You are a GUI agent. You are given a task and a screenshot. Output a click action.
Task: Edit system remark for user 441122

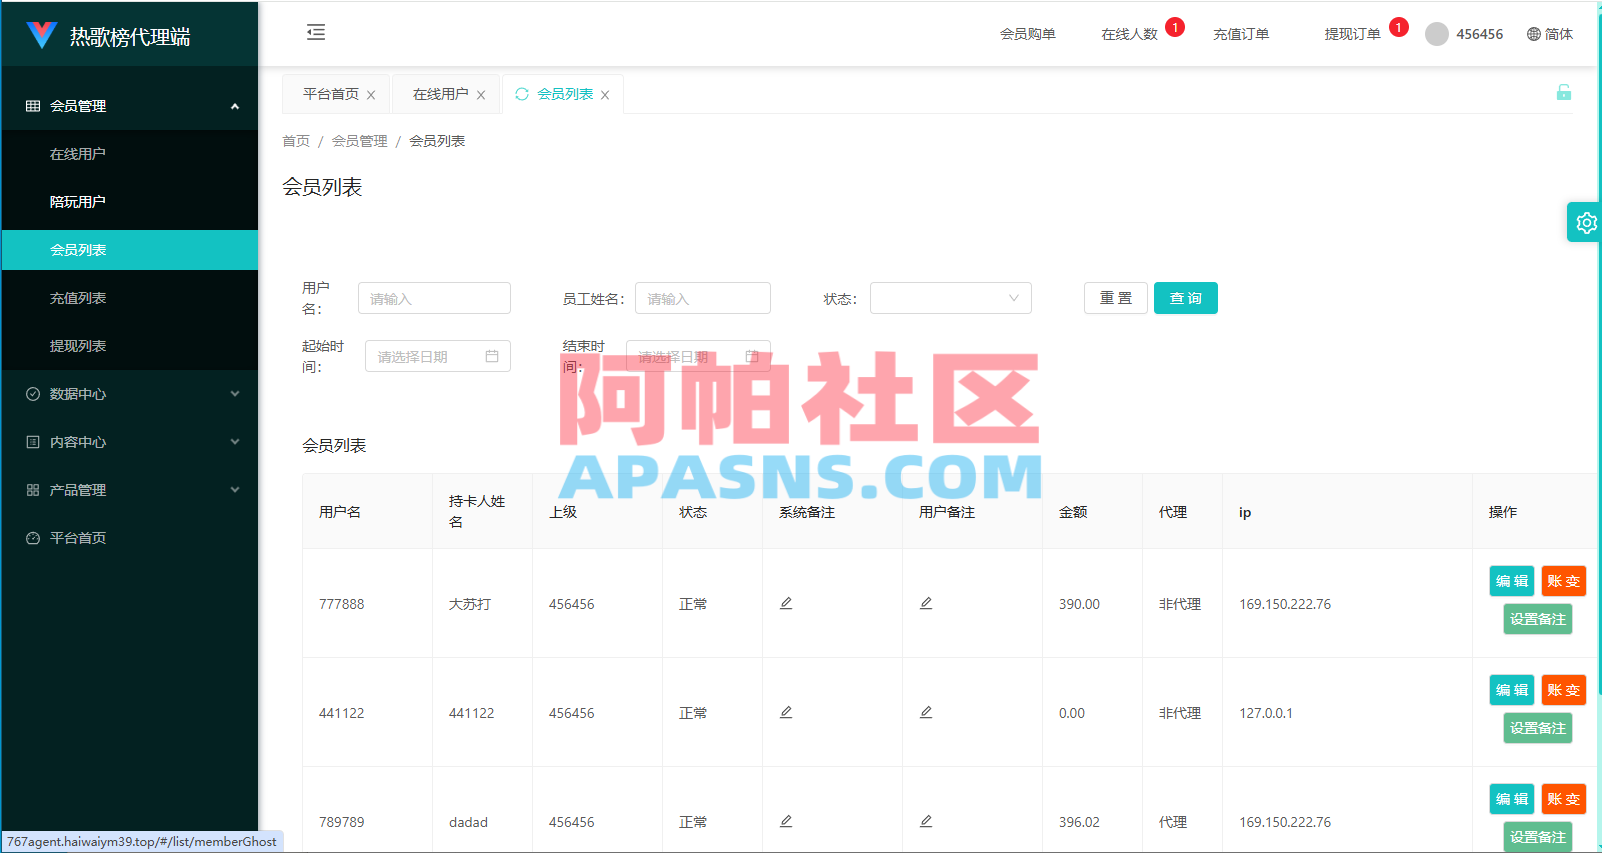(786, 712)
